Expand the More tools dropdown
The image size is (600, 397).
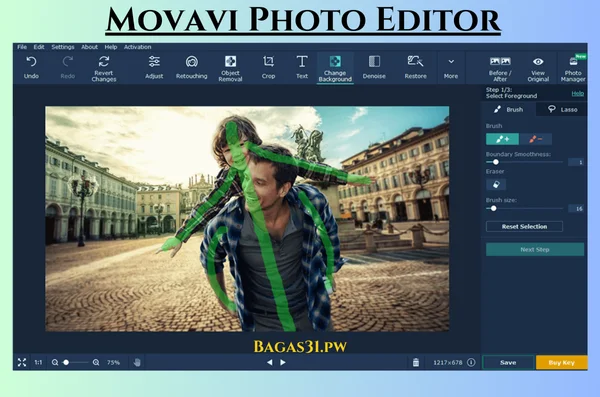coord(451,67)
